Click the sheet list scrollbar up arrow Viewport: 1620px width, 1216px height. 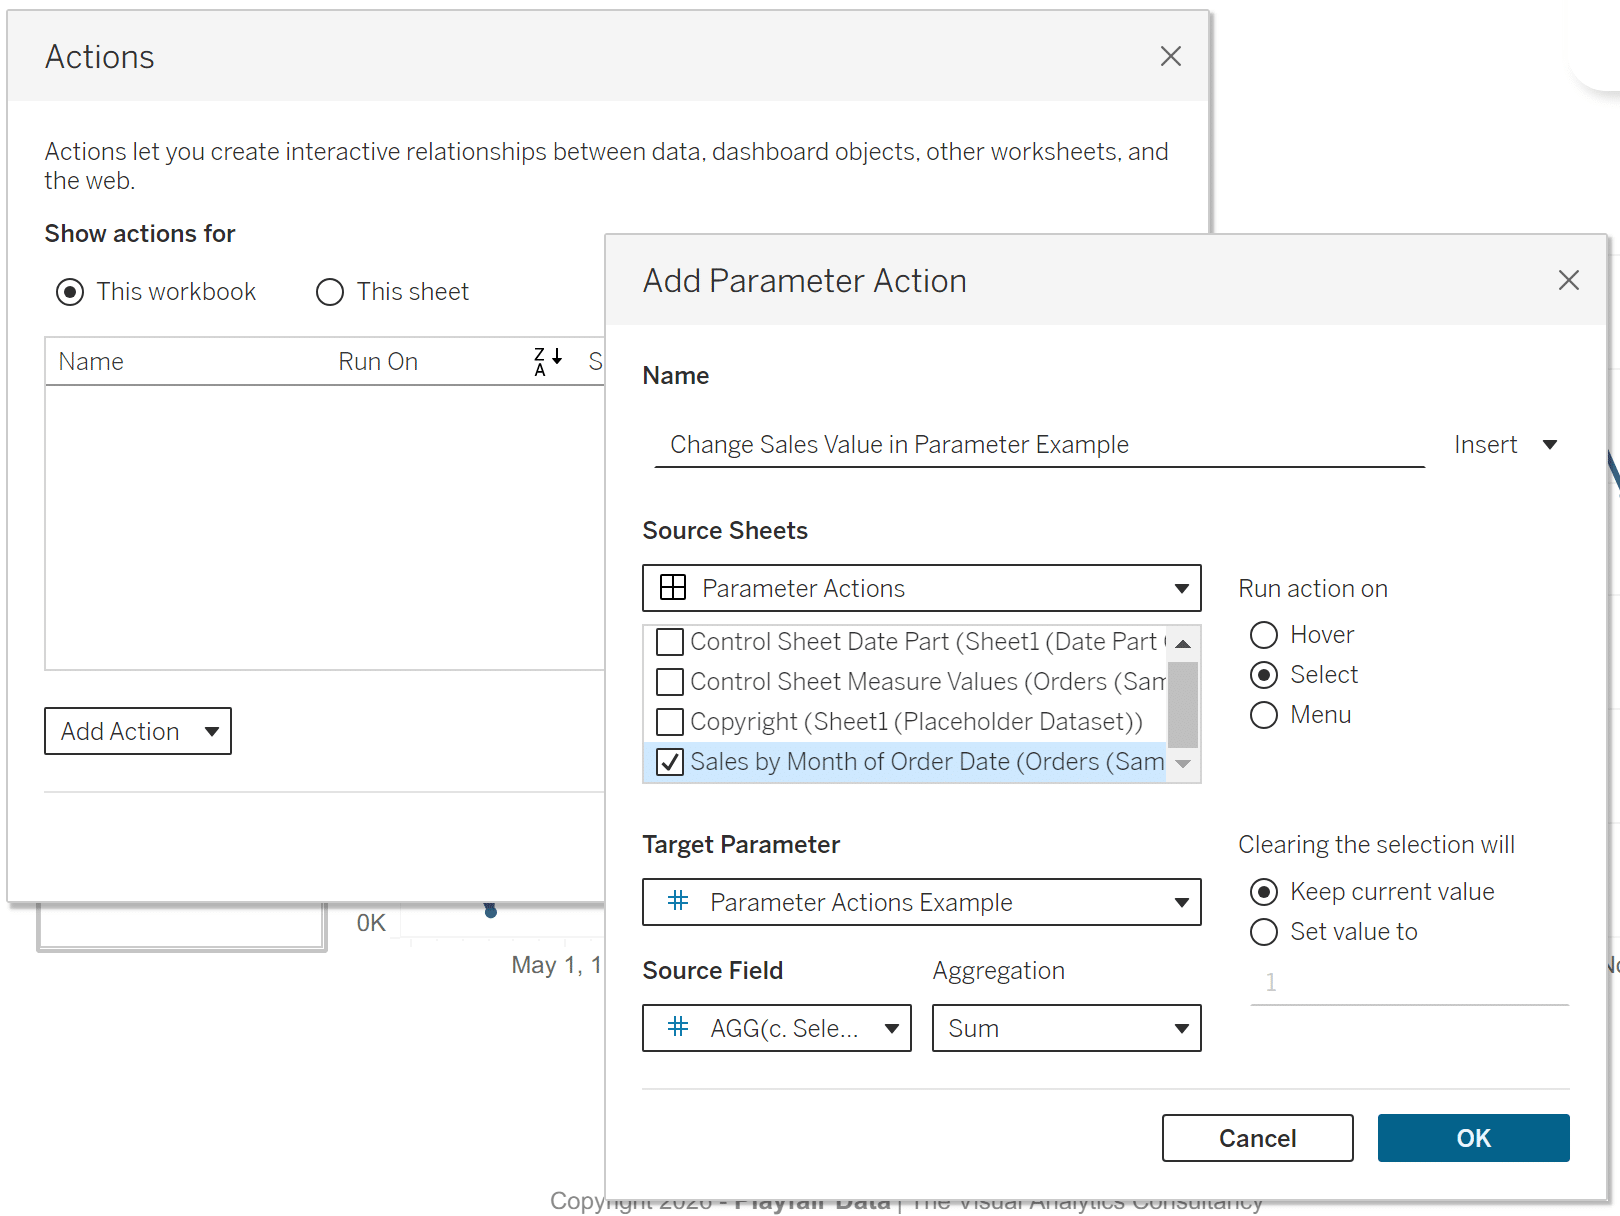pyautogui.click(x=1183, y=643)
